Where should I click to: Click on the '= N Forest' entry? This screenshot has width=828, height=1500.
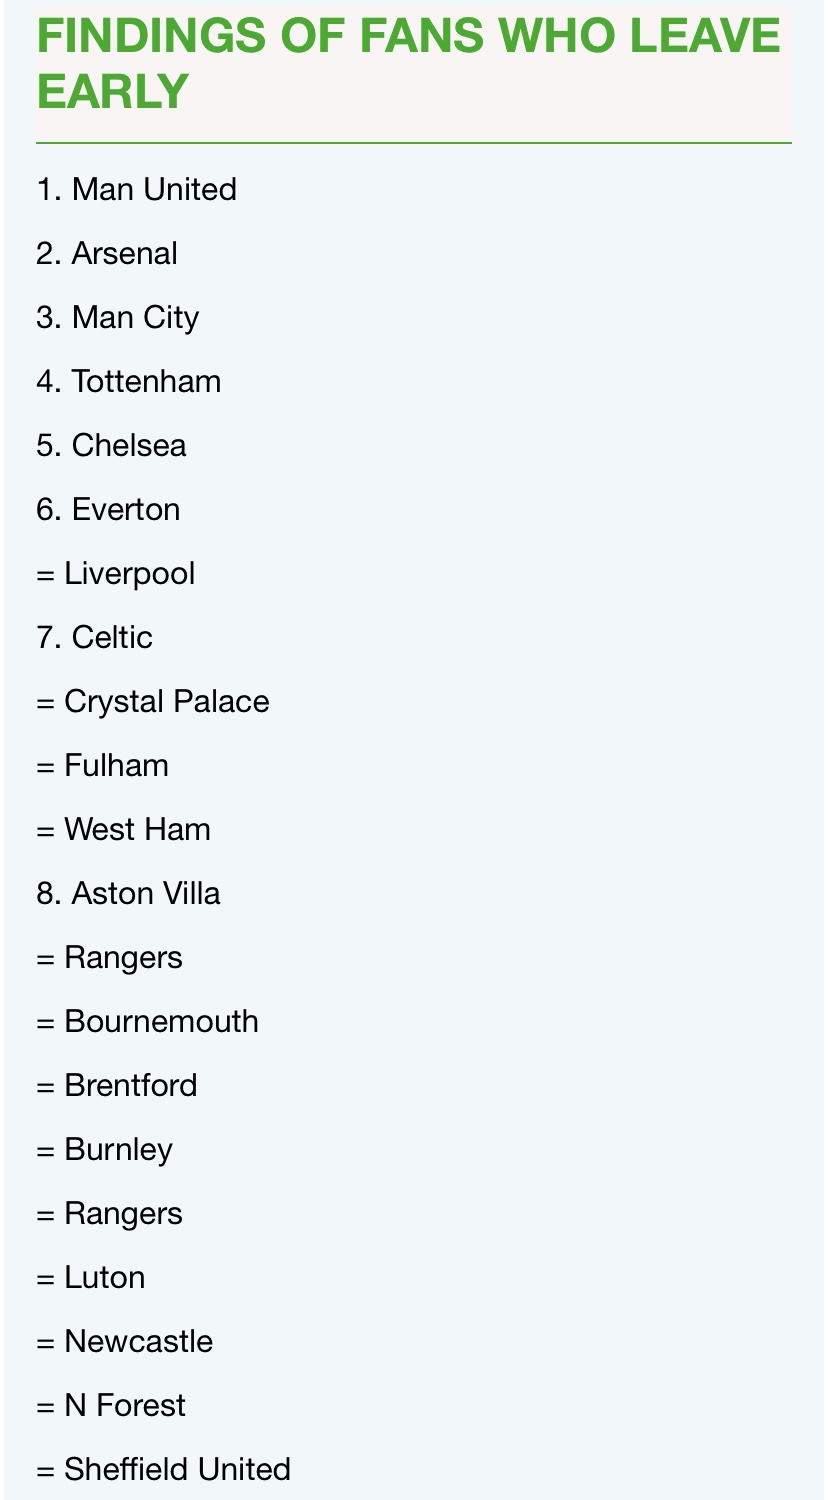tap(111, 1405)
